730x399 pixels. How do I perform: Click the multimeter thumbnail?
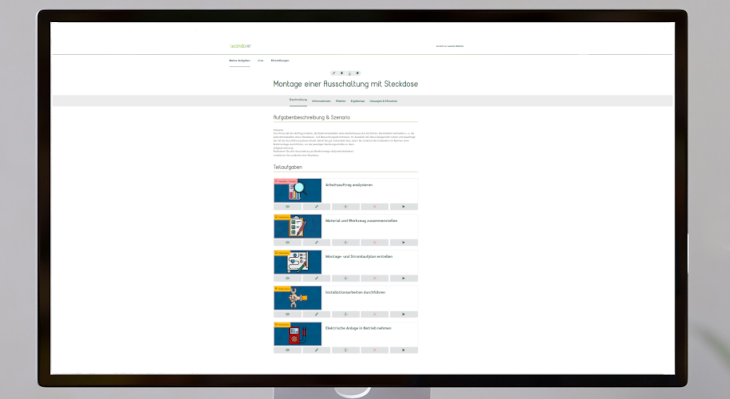point(297,334)
